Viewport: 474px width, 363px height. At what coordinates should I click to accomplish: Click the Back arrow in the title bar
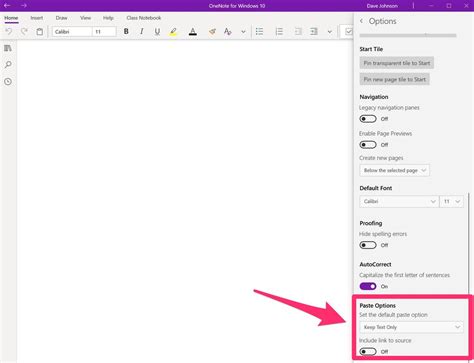pos(7,6)
